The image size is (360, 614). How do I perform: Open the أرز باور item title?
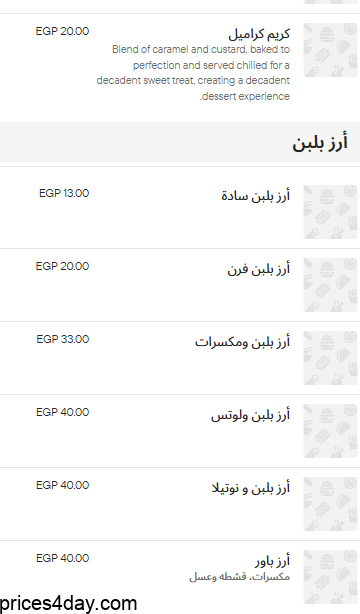point(272,561)
